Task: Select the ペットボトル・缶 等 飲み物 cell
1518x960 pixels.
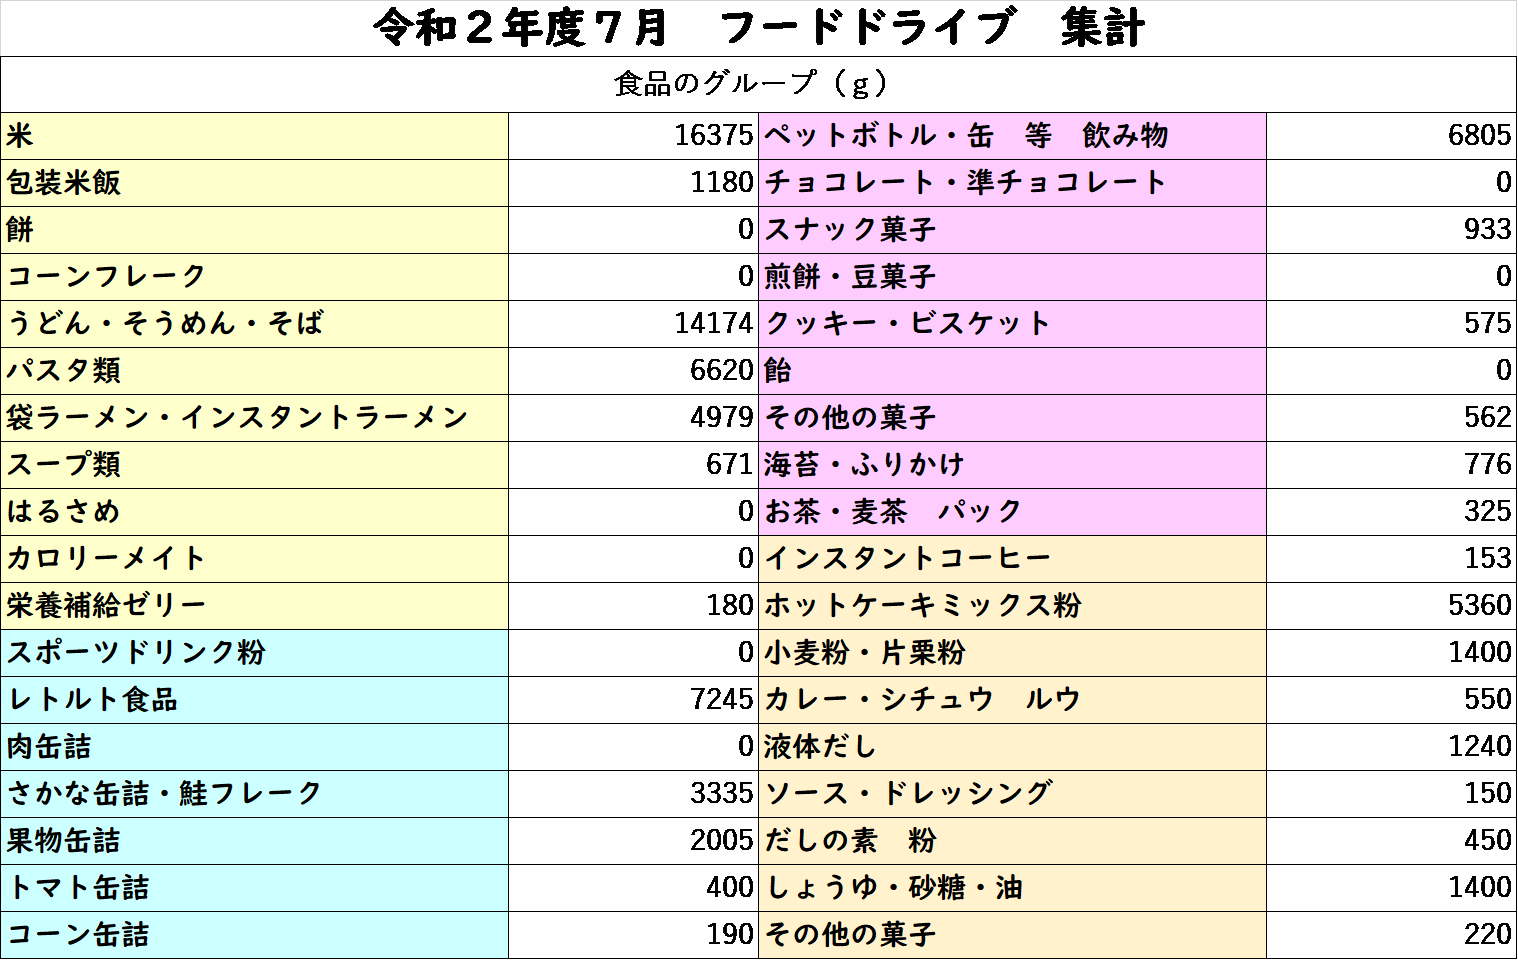Action: tap(1012, 136)
